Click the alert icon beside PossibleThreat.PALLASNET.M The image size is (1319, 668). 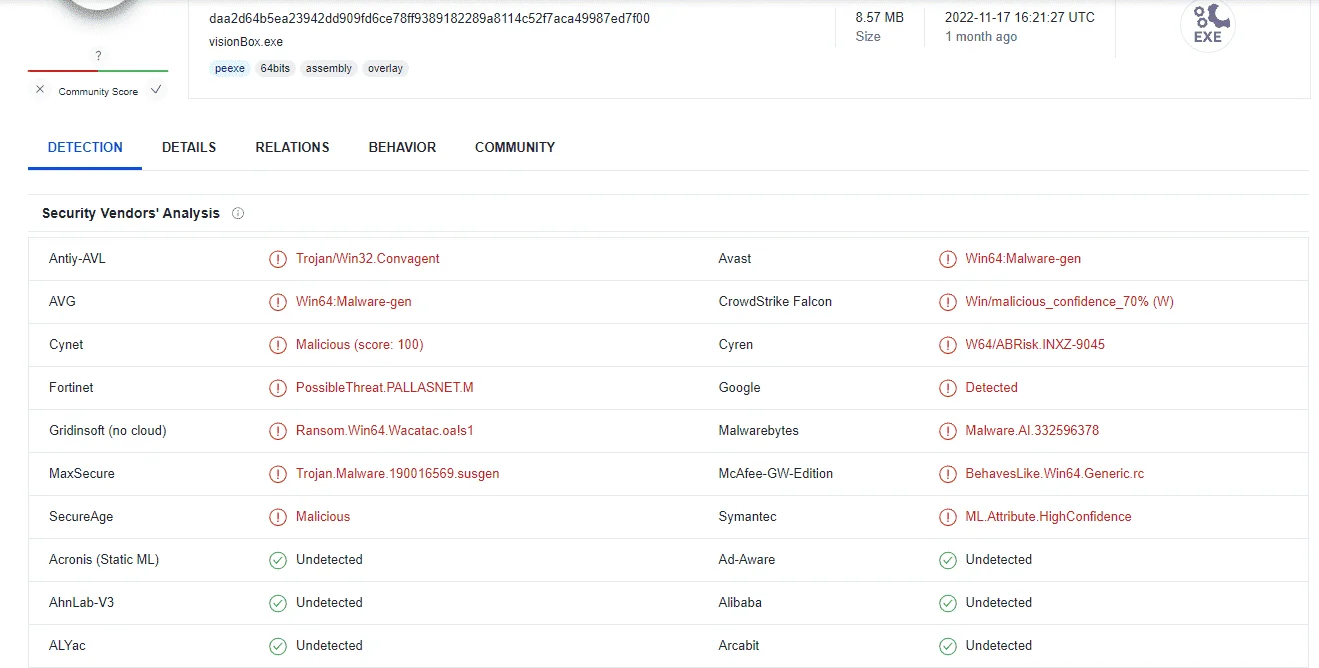[278, 388]
